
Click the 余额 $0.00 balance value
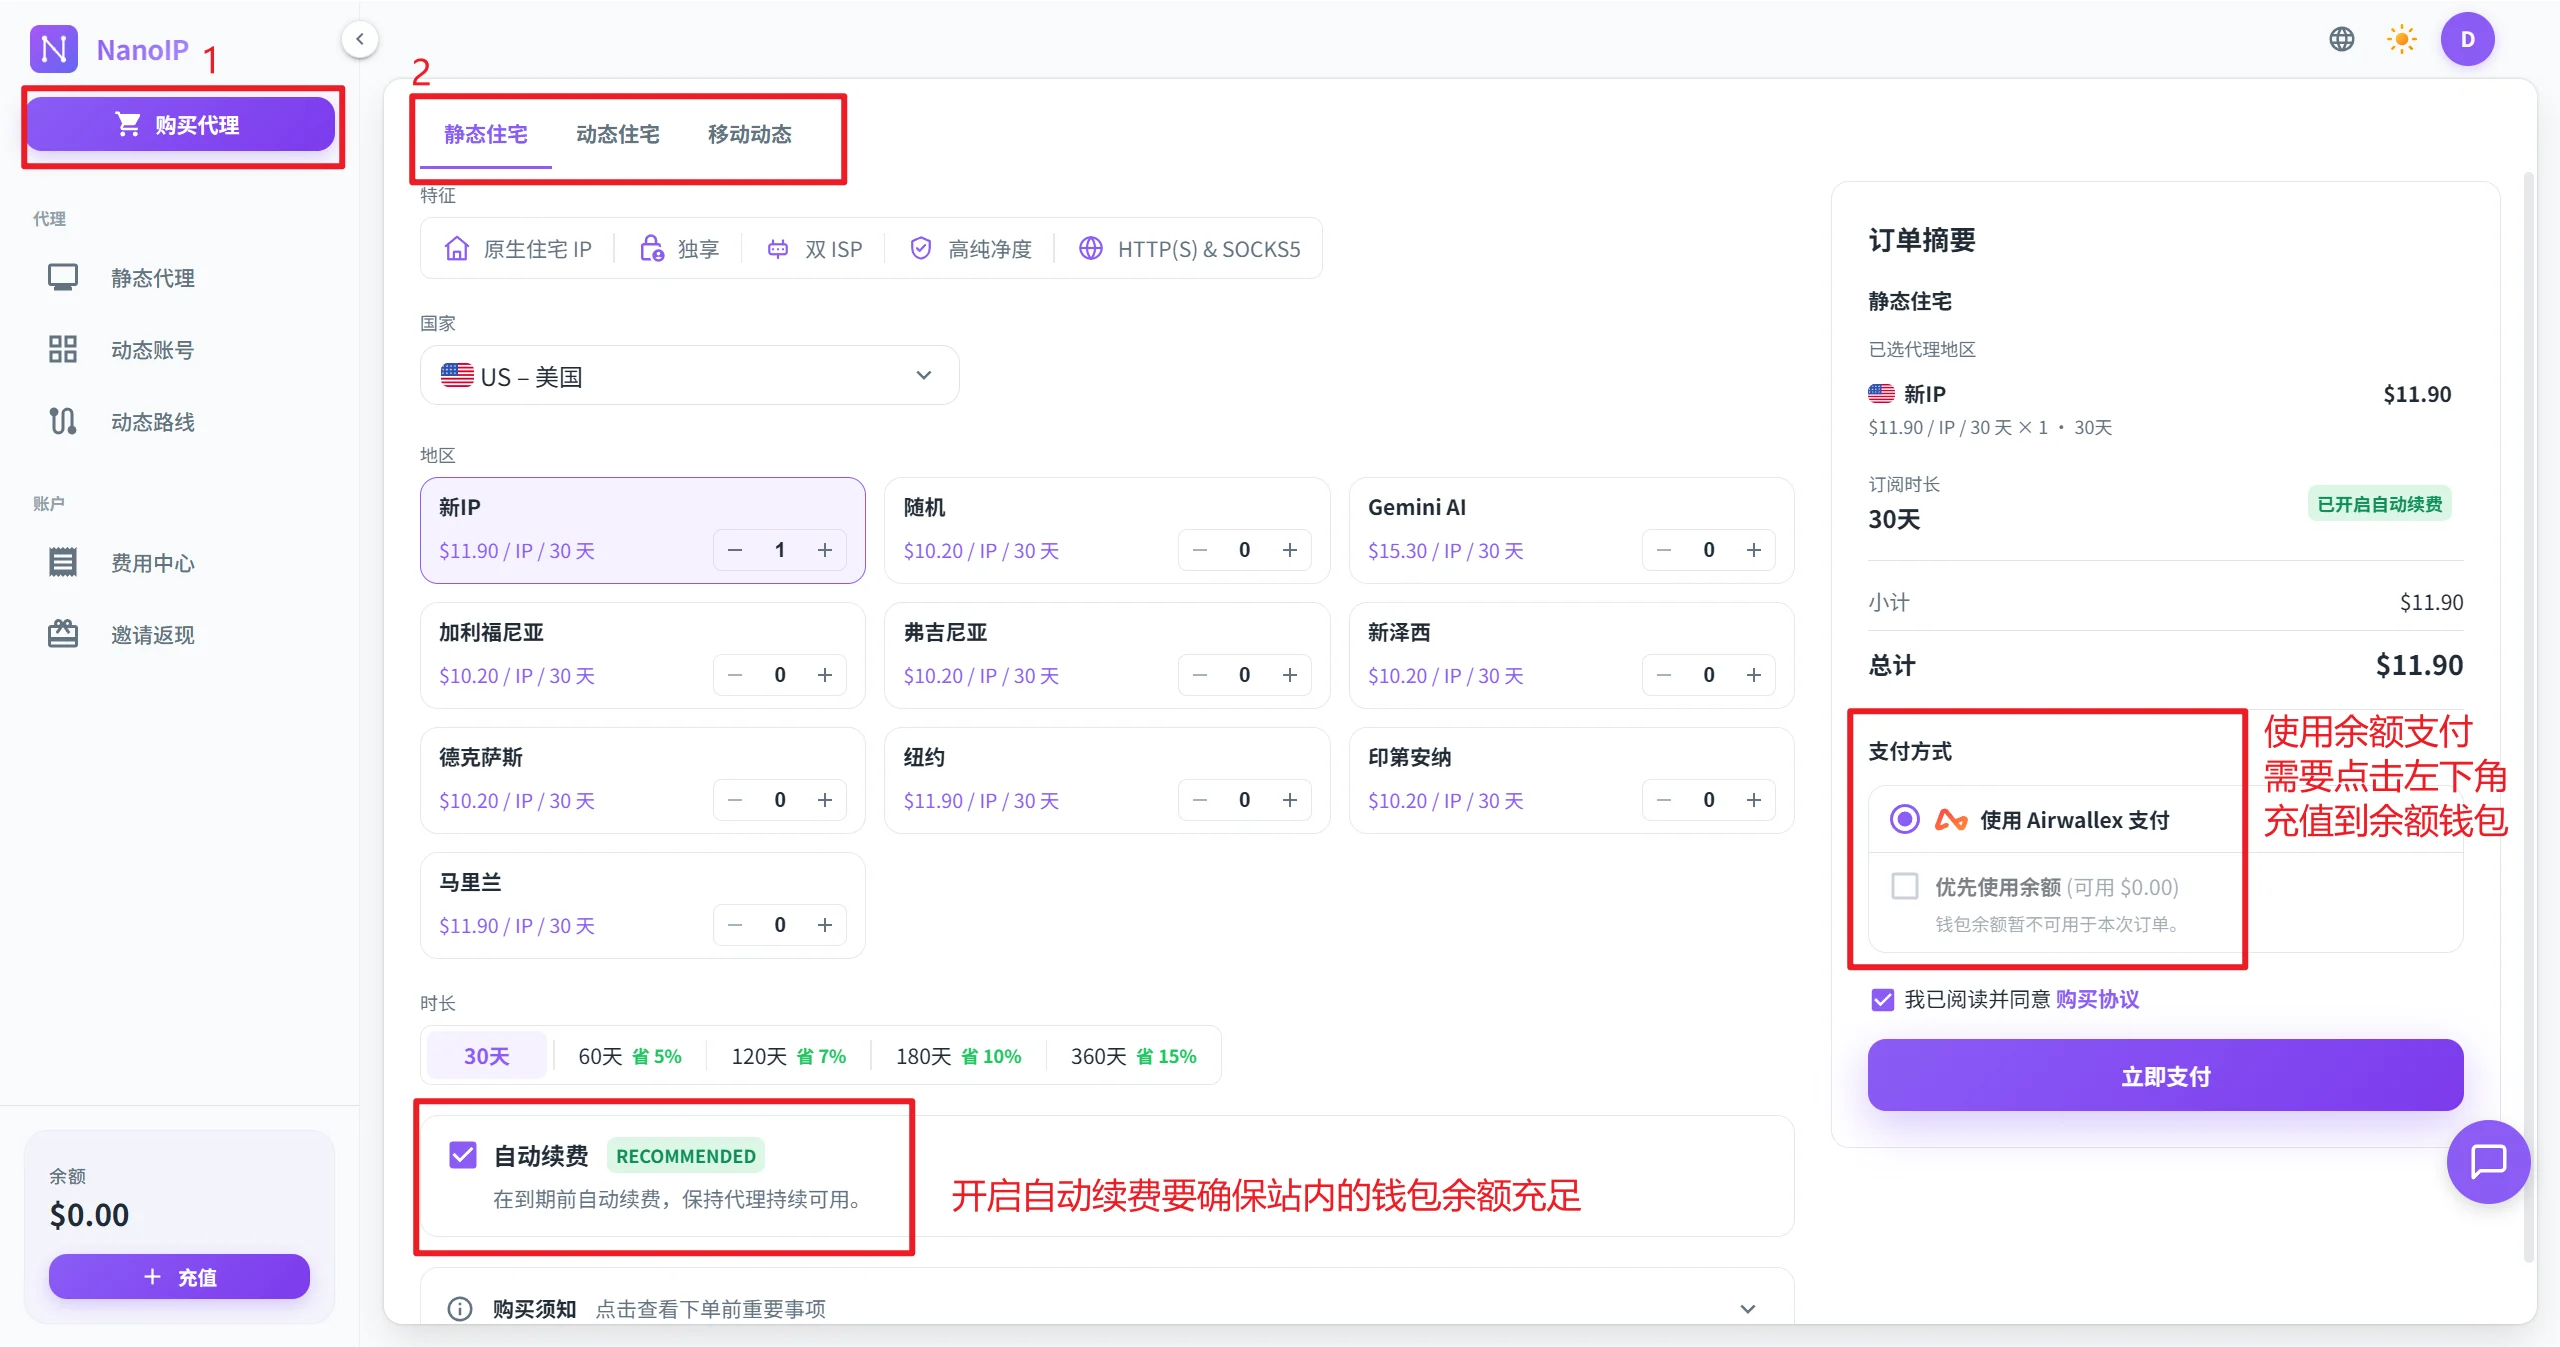click(x=90, y=1215)
